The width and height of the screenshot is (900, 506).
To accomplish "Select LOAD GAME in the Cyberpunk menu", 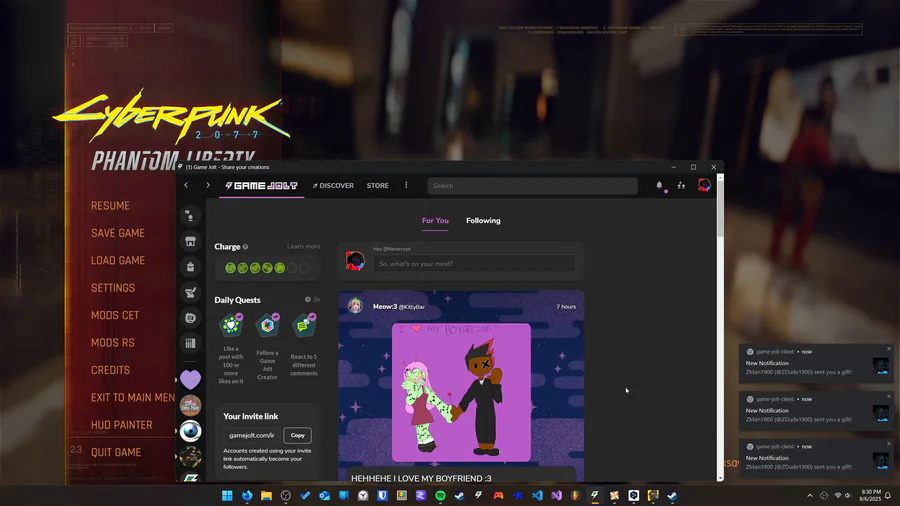I will 118,260.
